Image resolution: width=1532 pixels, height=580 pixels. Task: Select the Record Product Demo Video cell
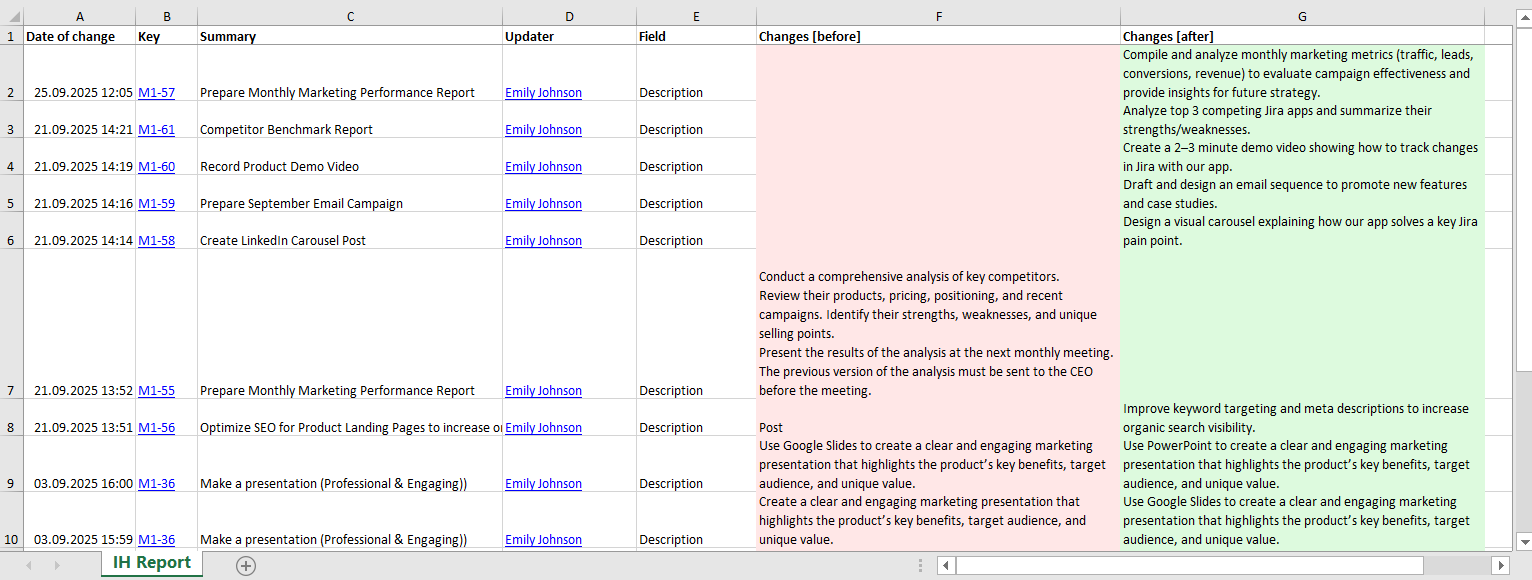(x=350, y=167)
